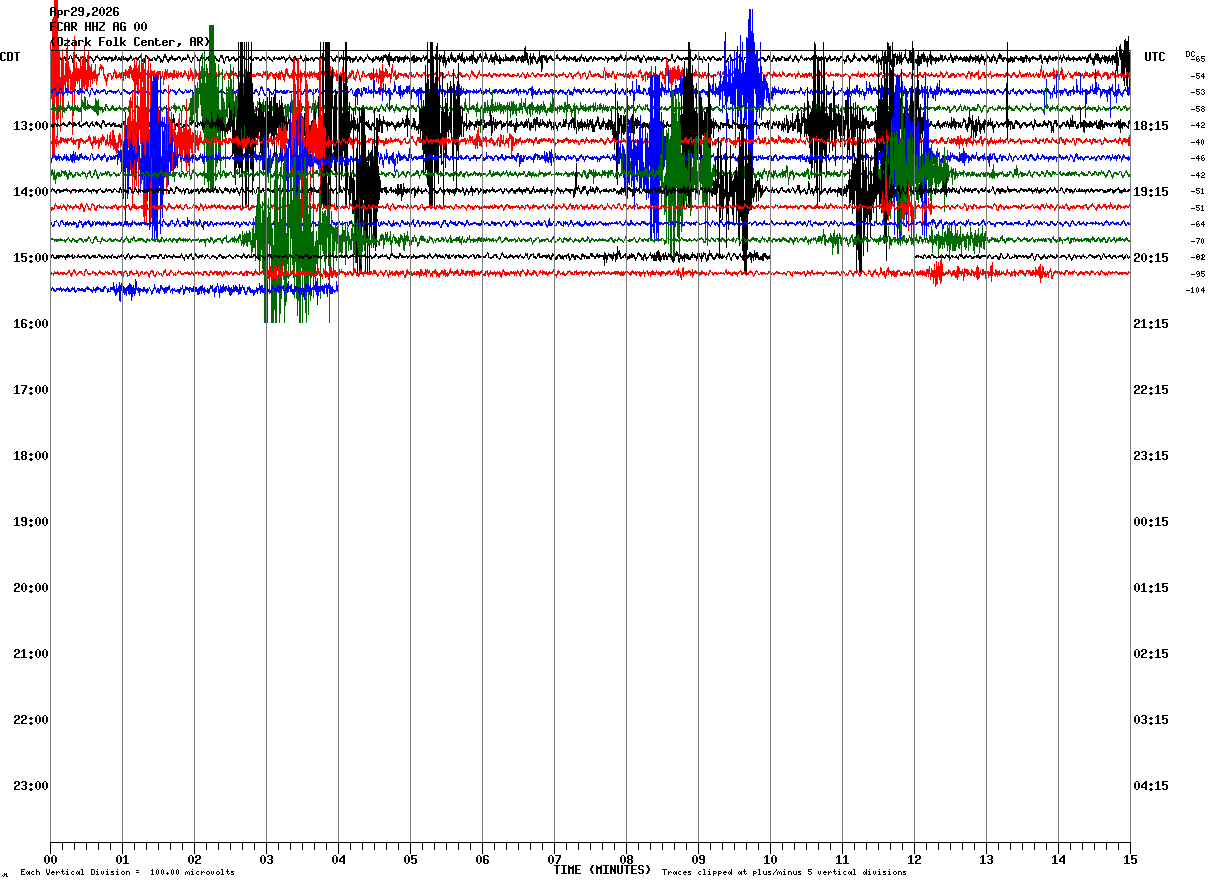Select the Ozark Folk Center, AR station name
This screenshot has height=886, width=1210.
point(130,42)
